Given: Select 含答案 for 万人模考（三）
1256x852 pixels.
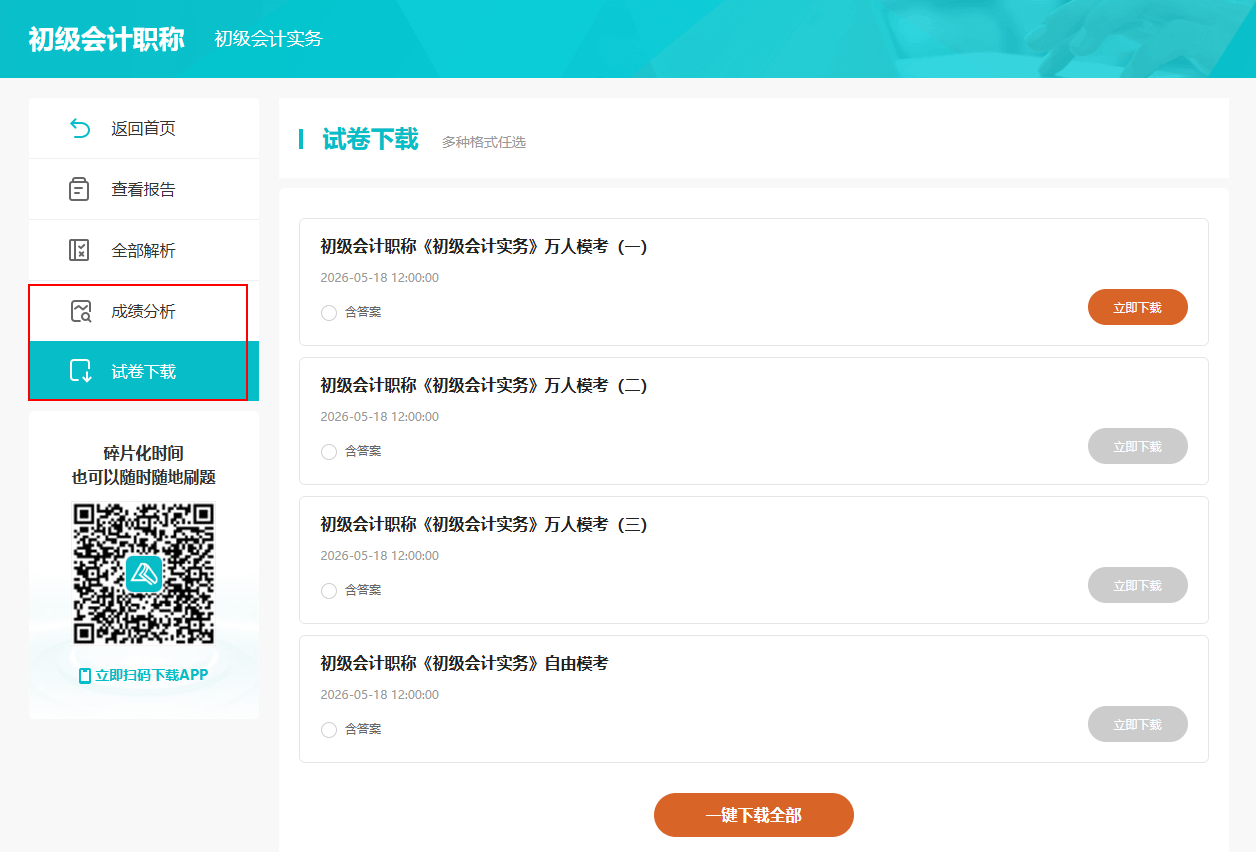Looking at the screenshot, I should tap(329, 590).
